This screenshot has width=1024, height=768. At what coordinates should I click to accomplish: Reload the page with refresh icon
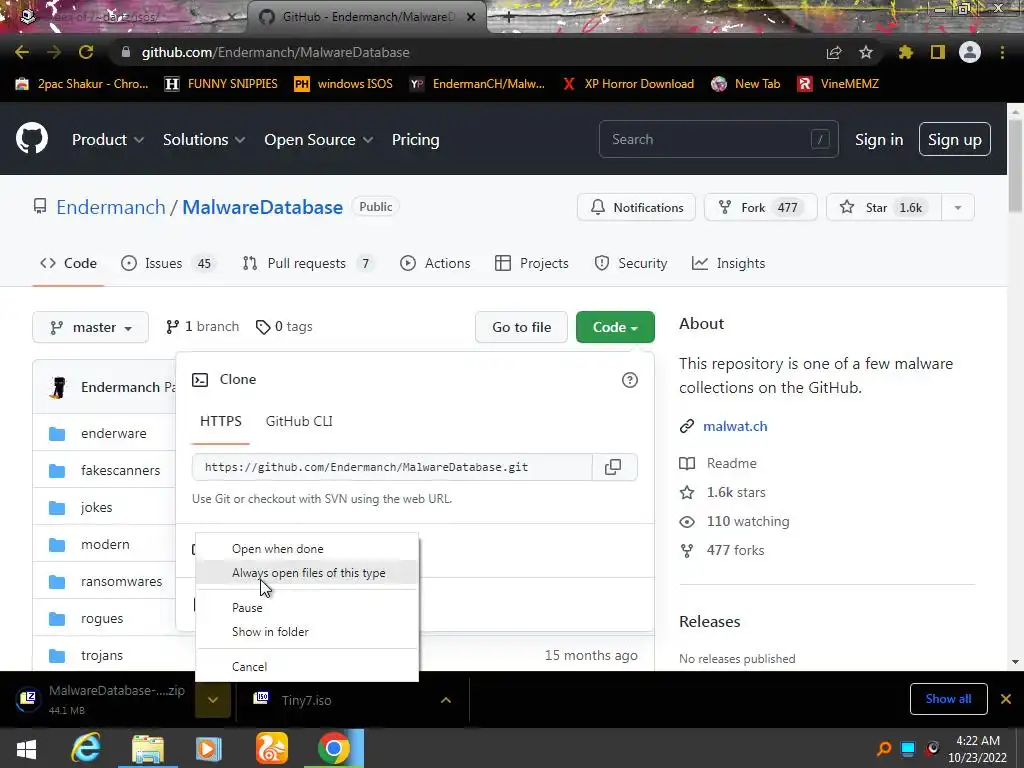point(86,52)
